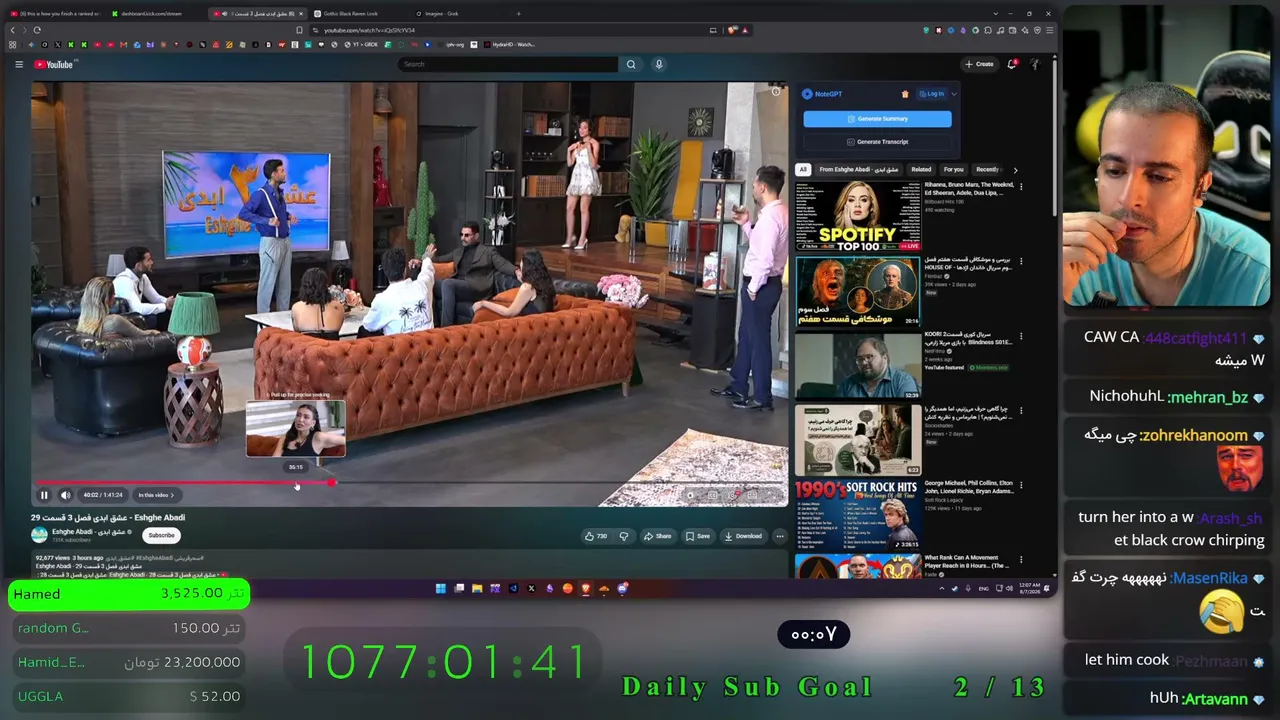Go back with browser back arrow
Screen dimensions: 1280x720
pyautogui.click(x=12, y=30)
